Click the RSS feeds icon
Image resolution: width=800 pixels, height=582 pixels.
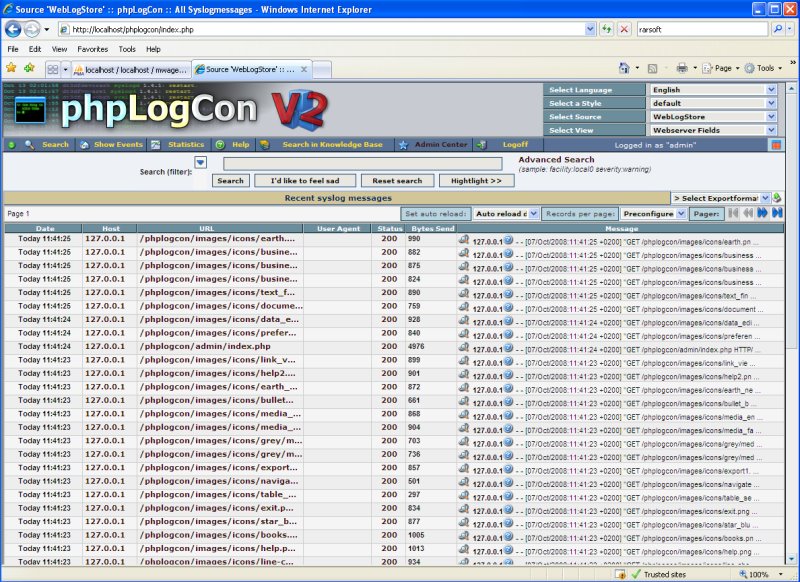pyautogui.click(x=652, y=68)
